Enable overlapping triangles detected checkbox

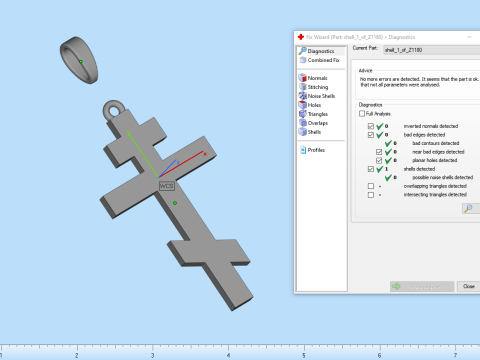click(x=371, y=186)
